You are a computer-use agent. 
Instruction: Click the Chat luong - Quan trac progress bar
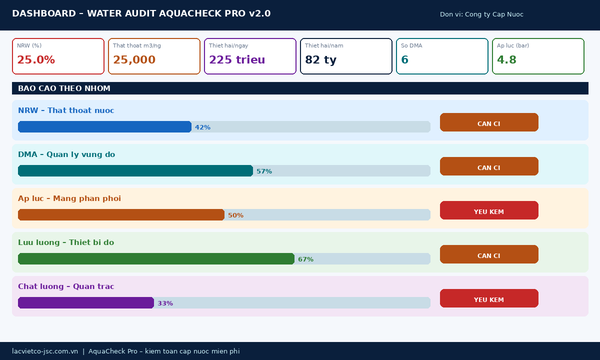[224, 303]
